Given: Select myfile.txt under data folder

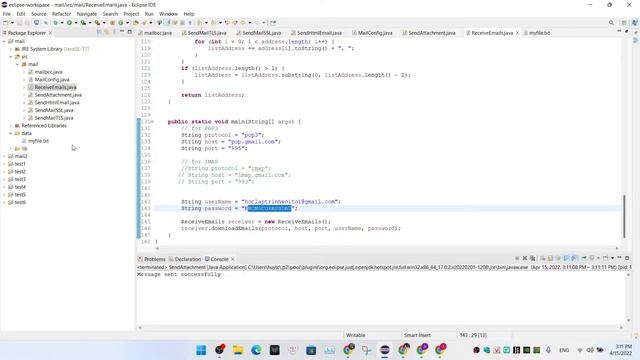Looking at the screenshot, I should [38, 141].
